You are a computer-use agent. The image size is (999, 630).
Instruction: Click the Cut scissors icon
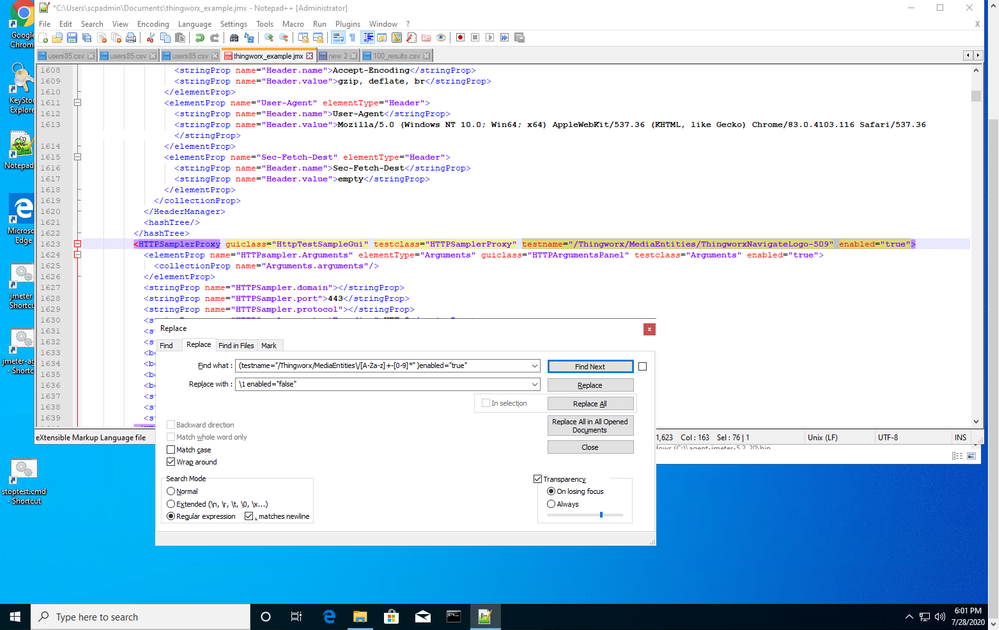[x=150, y=38]
